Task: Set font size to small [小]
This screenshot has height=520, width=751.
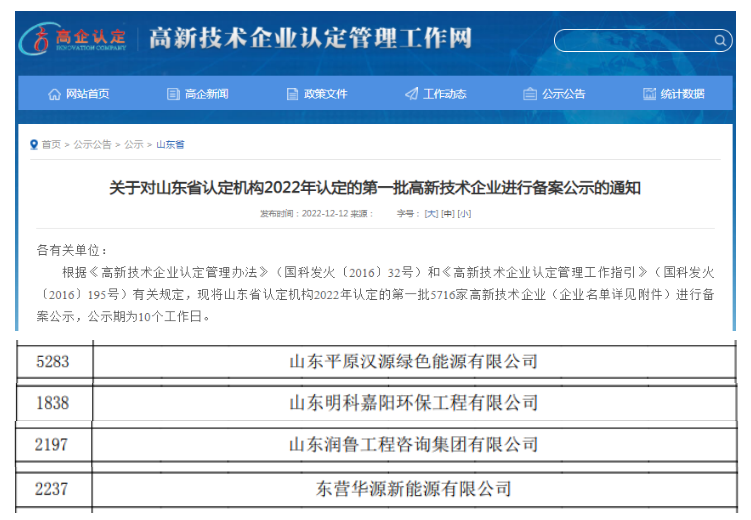Action: [464, 214]
